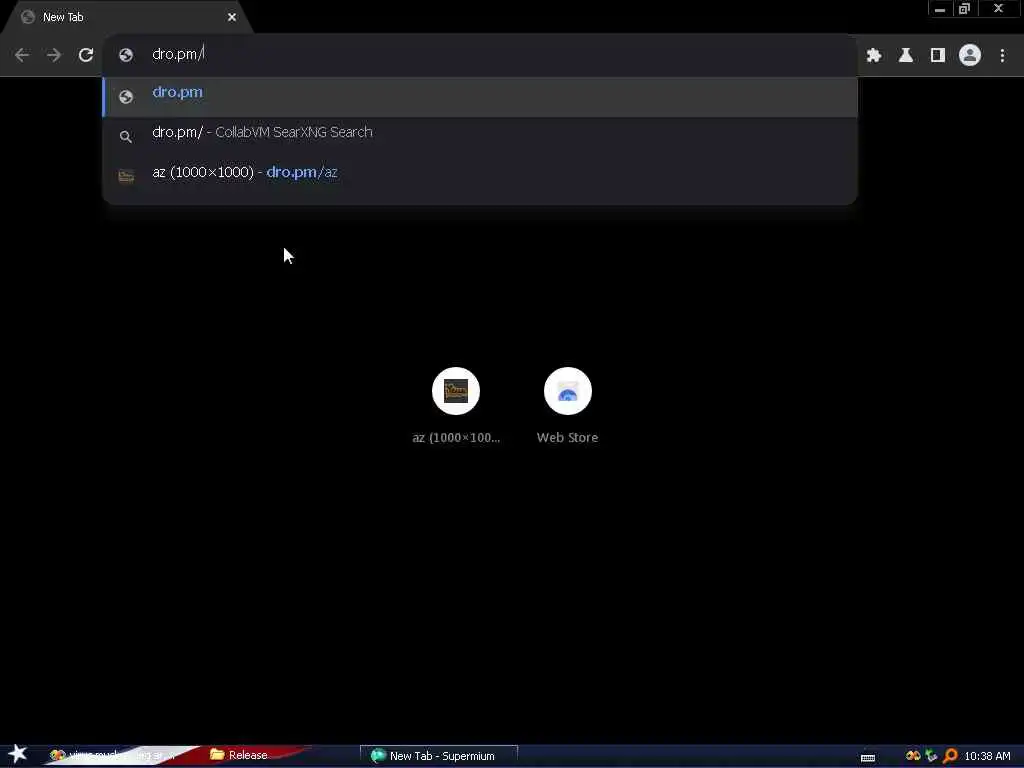Open the Web Store shortcut
1024x768 pixels.
[568, 406]
